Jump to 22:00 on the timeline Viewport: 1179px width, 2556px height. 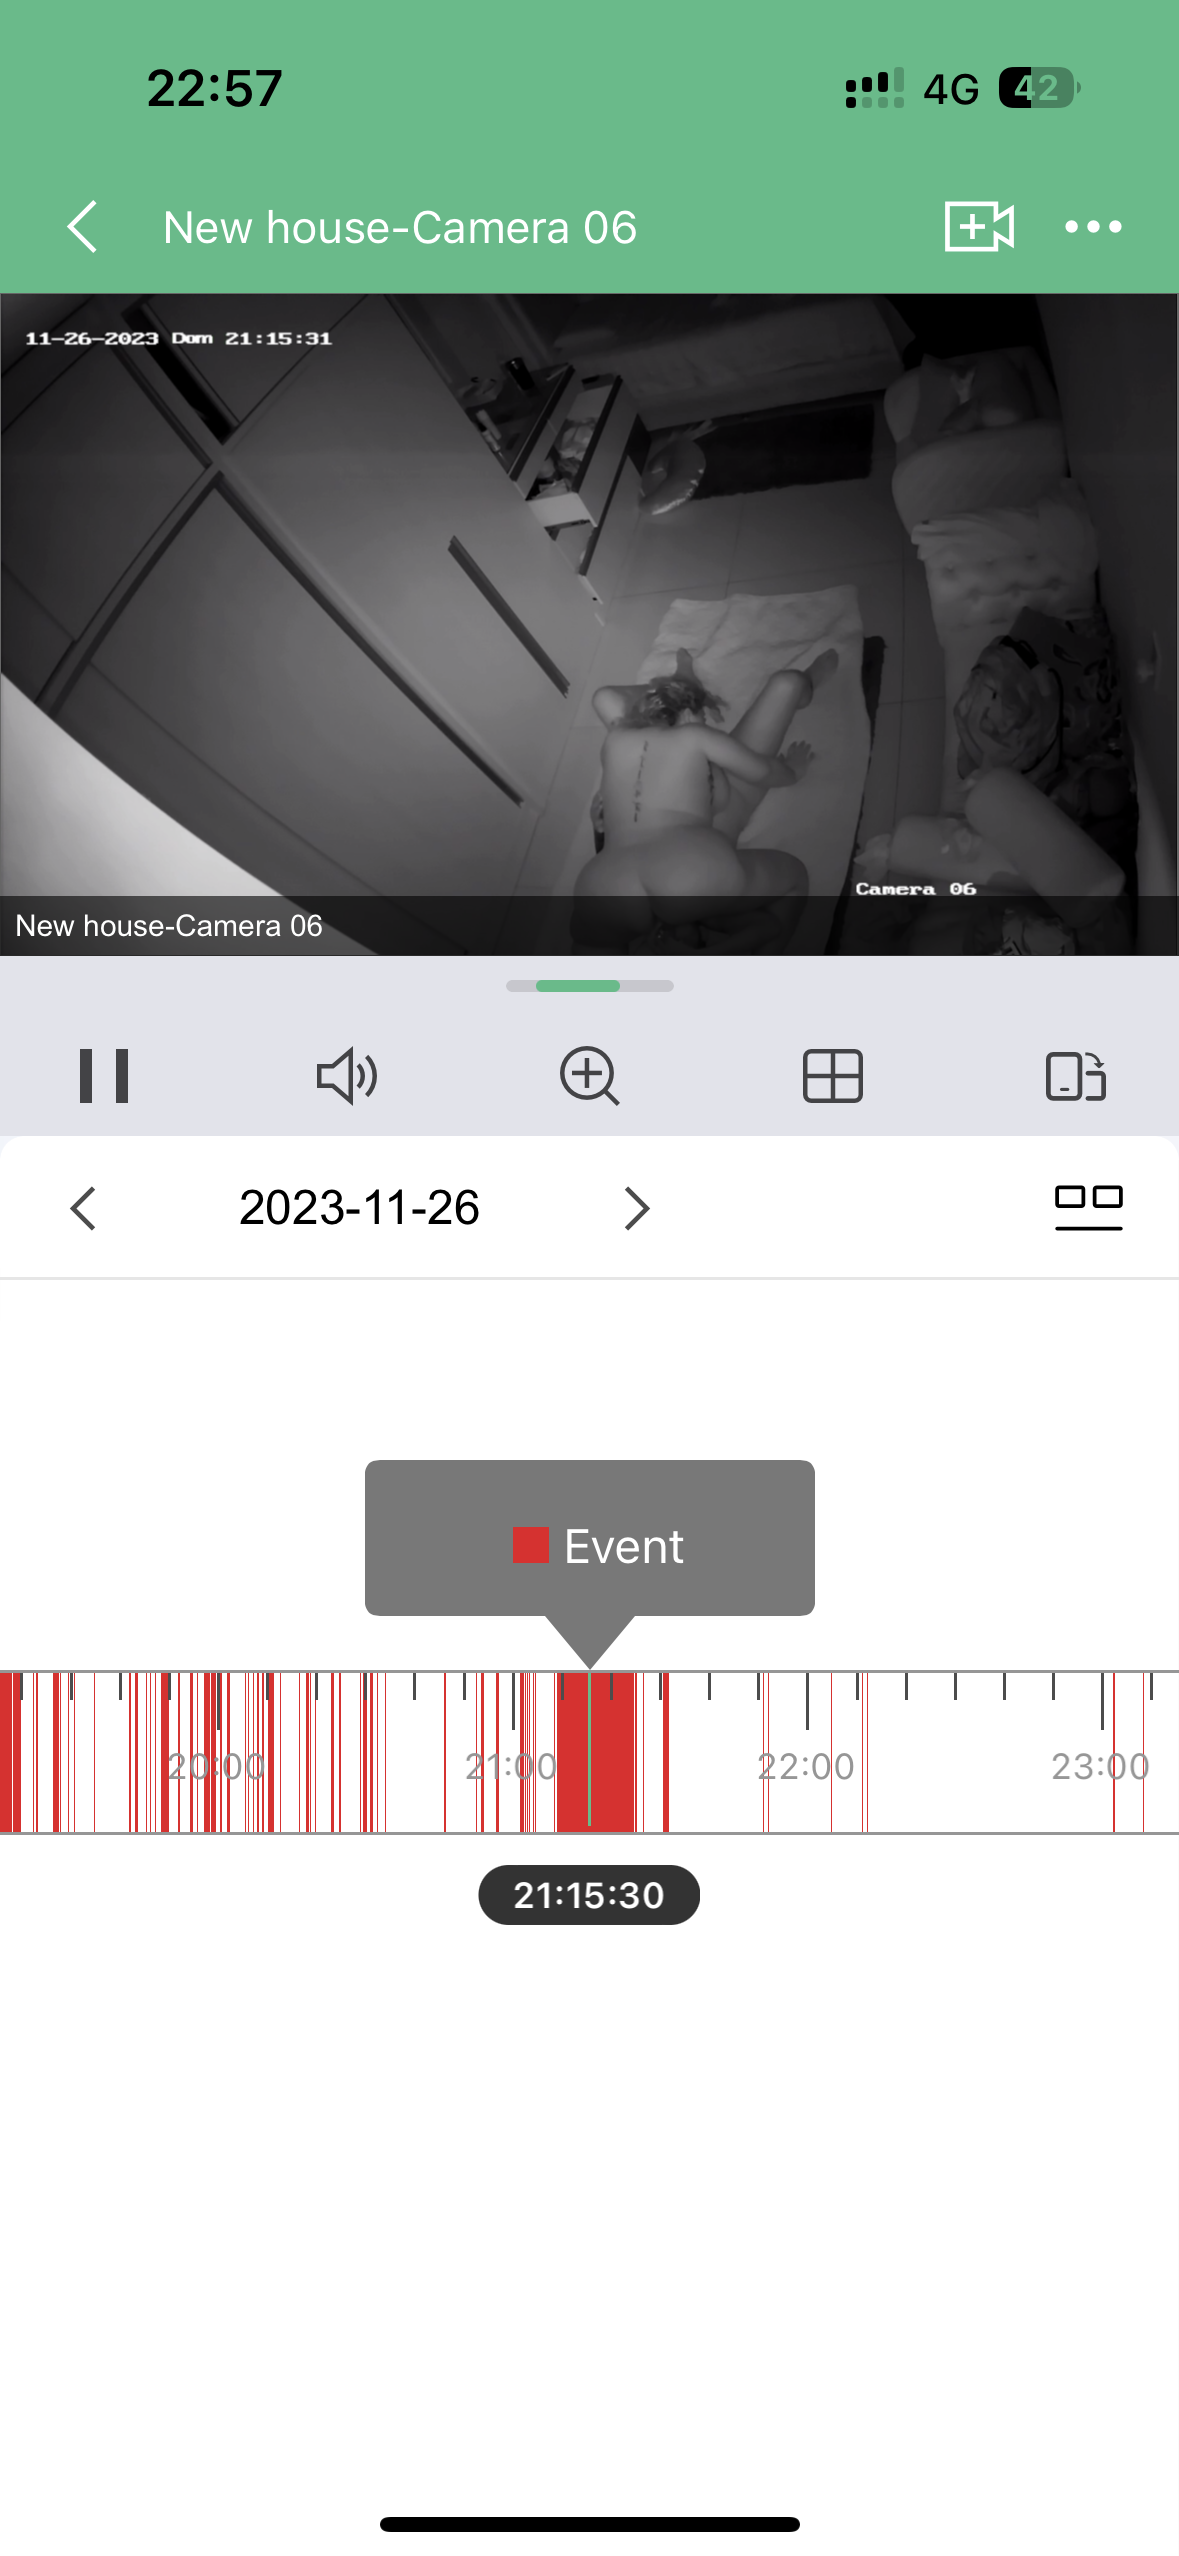tap(807, 1766)
